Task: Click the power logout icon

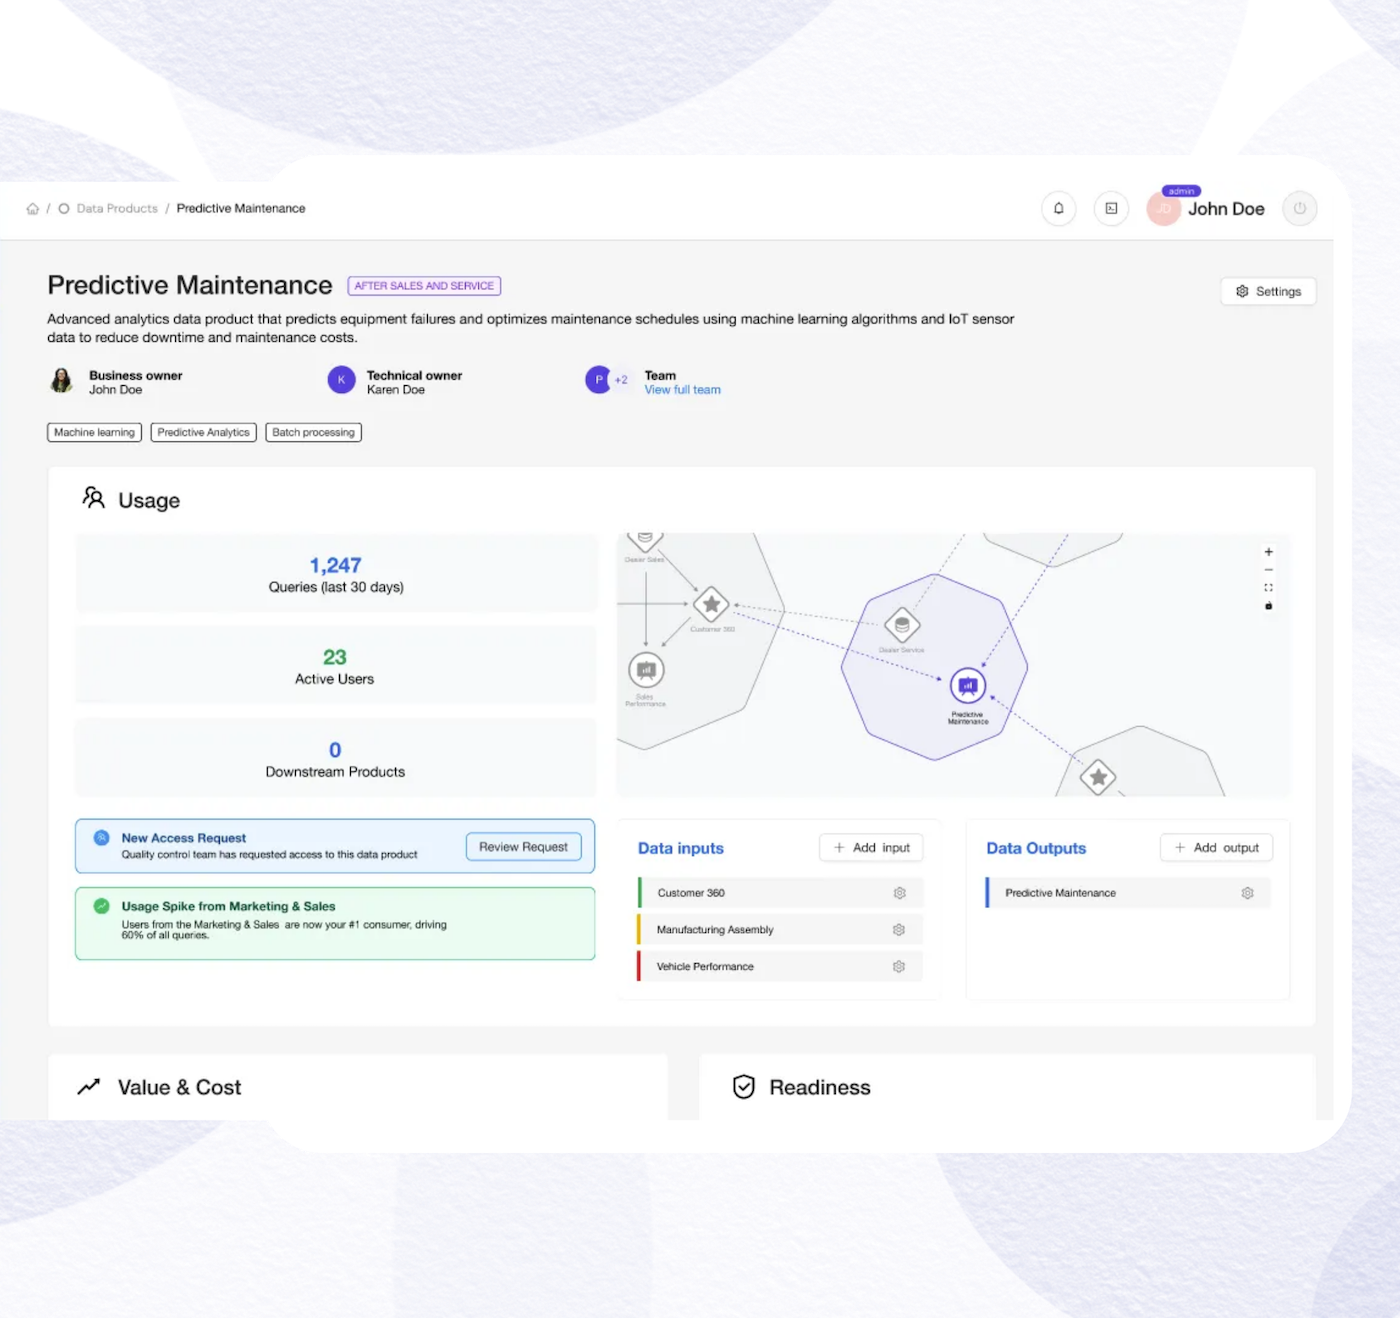Action: click(x=1299, y=208)
